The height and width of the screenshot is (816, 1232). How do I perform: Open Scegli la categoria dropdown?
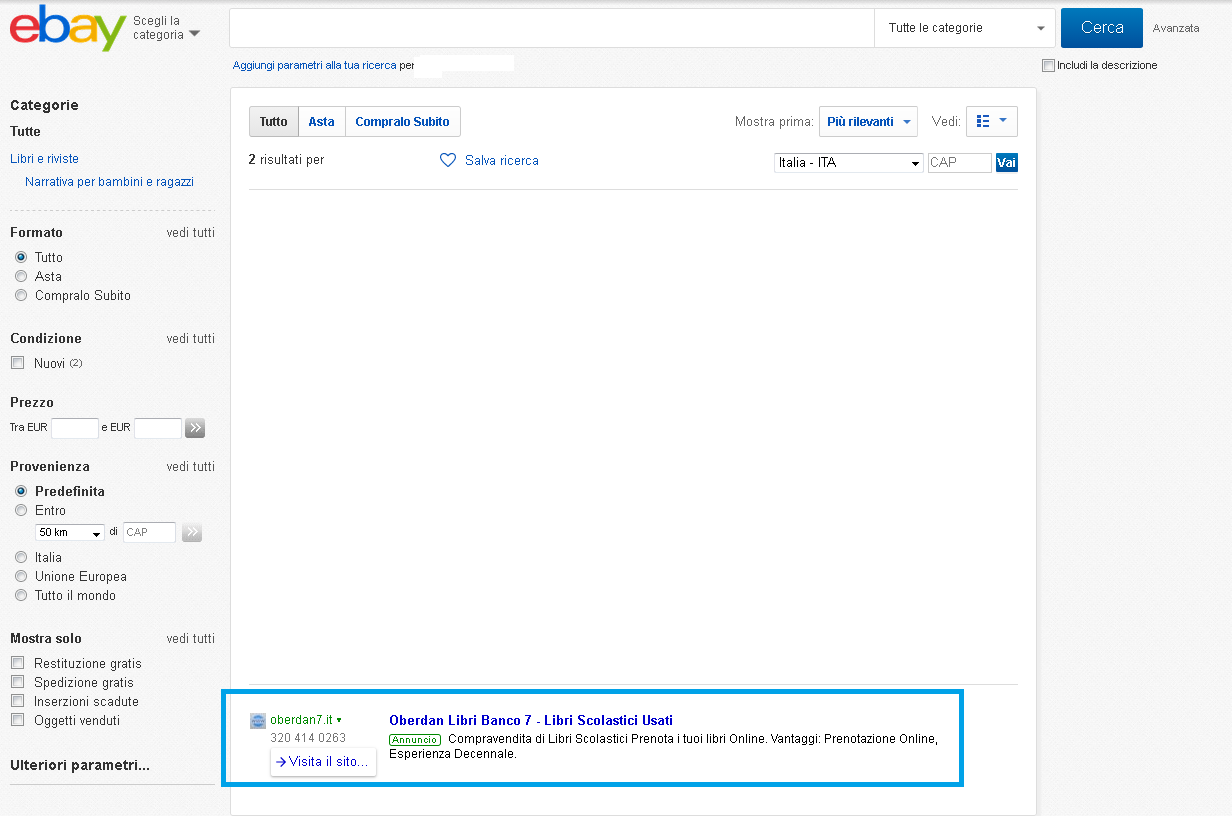click(x=166, y=28)
